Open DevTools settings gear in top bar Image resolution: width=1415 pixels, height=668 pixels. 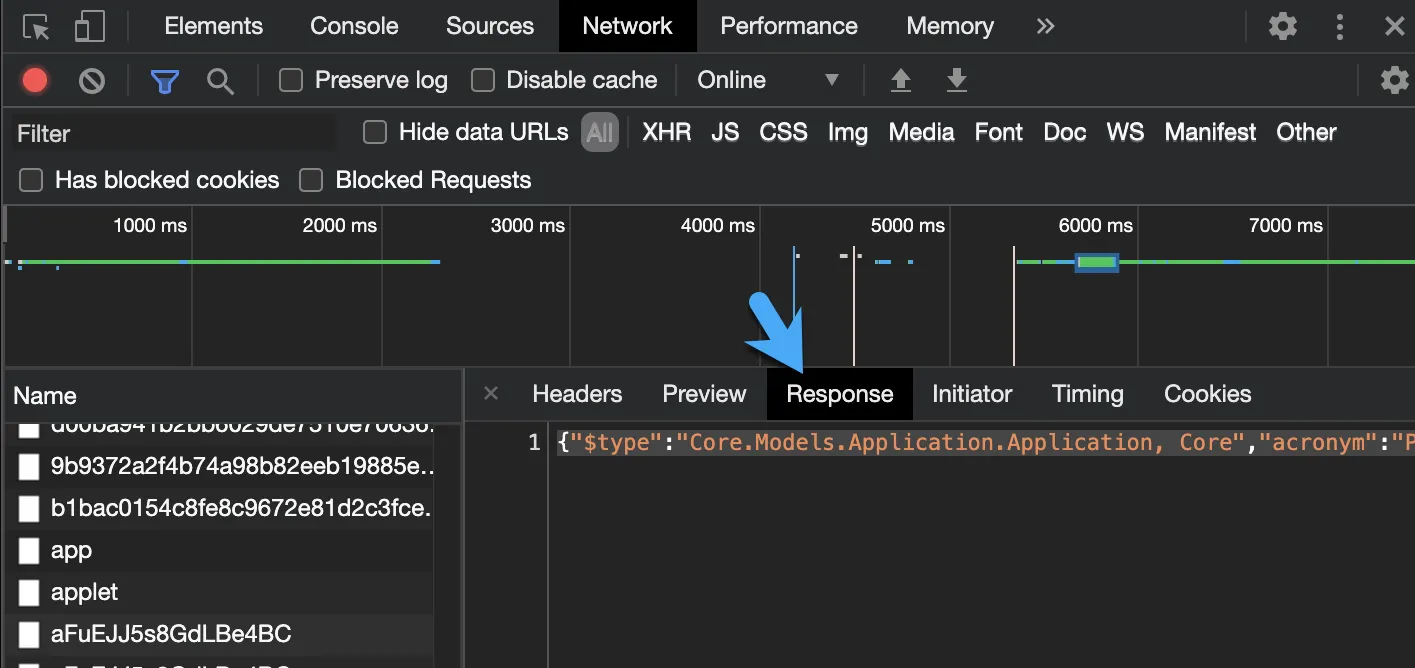1282,26
